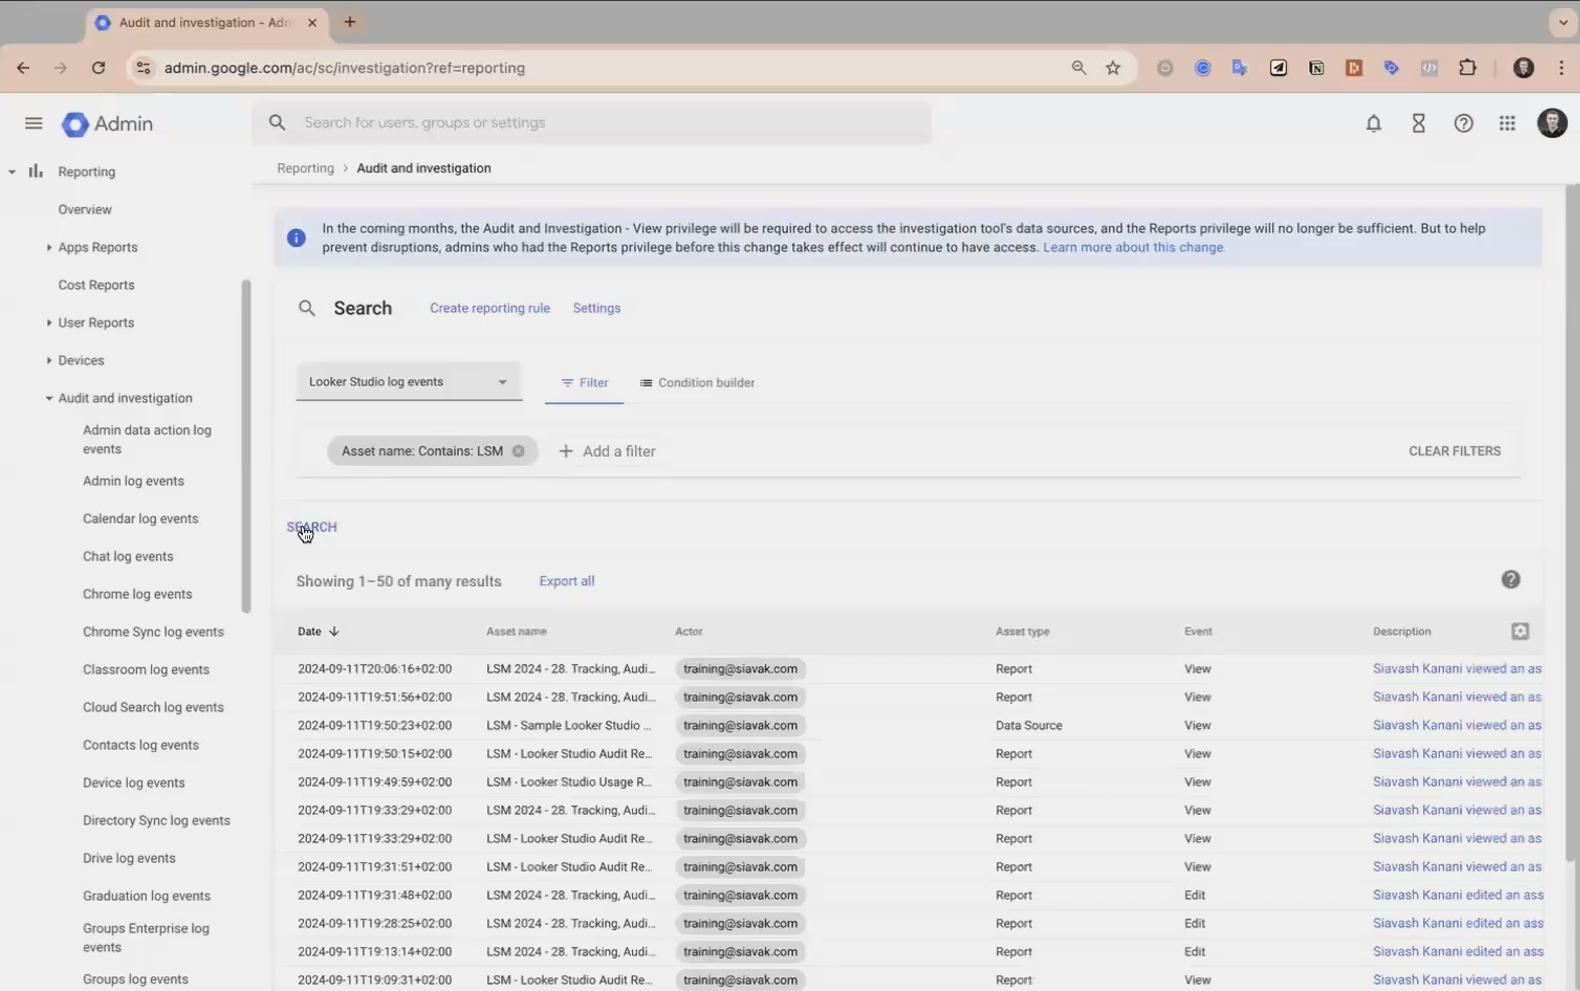The height and width of the screenshot is (991, 1580).
Task: Open Admin log events
Action: (x=133, y=481)
